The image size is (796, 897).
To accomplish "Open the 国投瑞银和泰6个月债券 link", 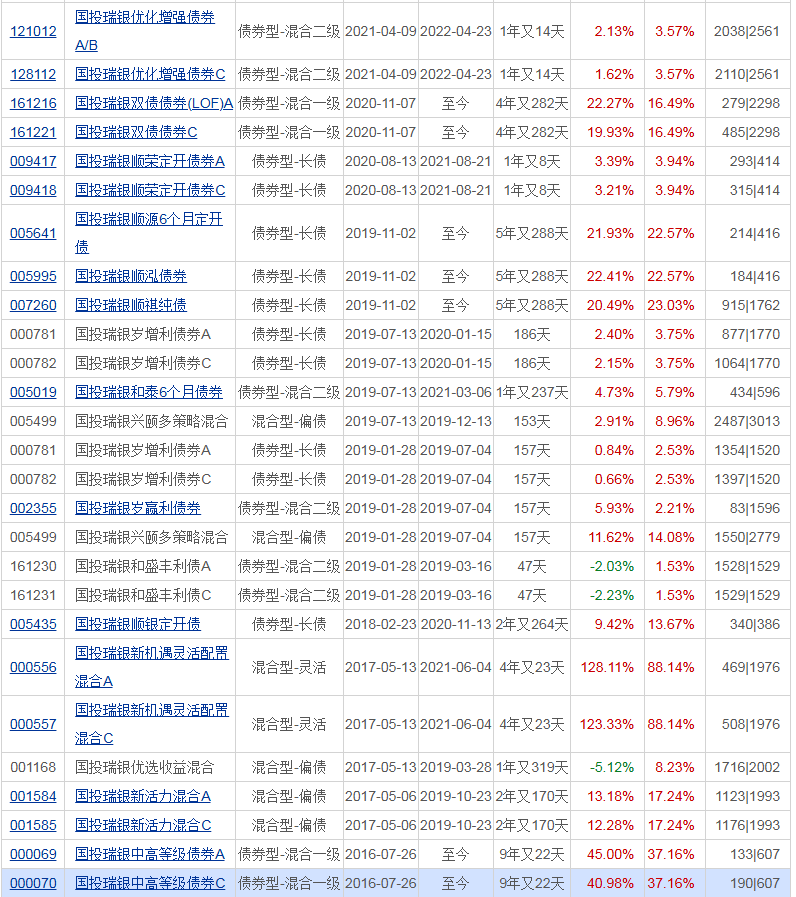I will tap(149, 393).
